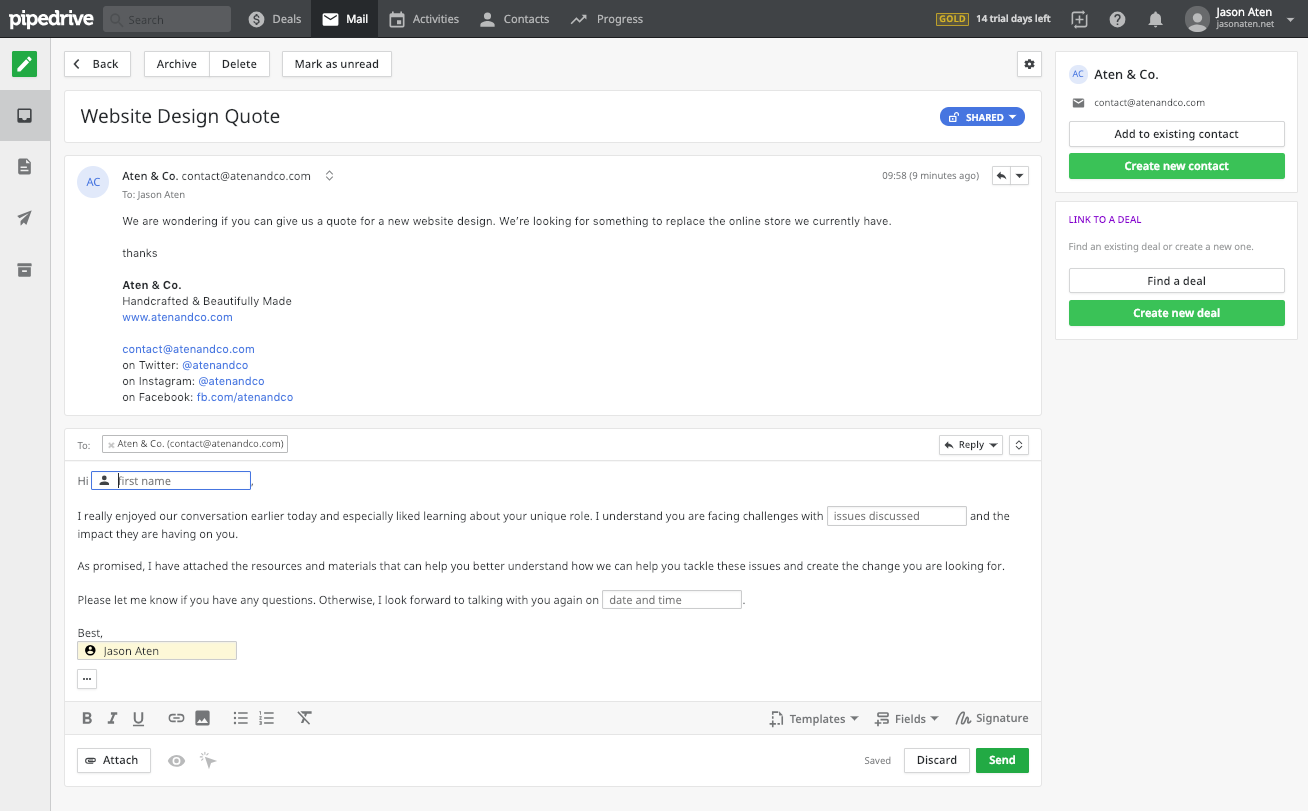Expand the Fields dropdown
1308x811 pixels.
(907, 719)
